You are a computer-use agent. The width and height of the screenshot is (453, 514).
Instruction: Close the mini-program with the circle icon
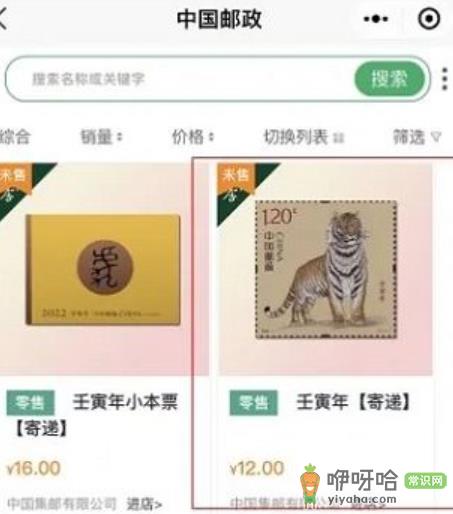pyautogui.click(x=429, y=19)
